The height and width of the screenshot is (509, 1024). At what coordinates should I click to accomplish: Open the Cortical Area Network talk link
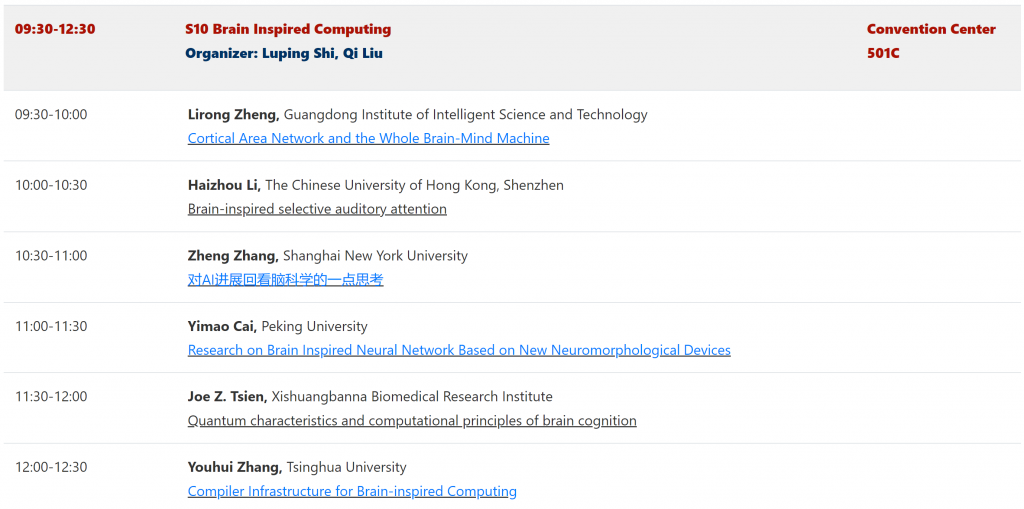click(368, 139)
